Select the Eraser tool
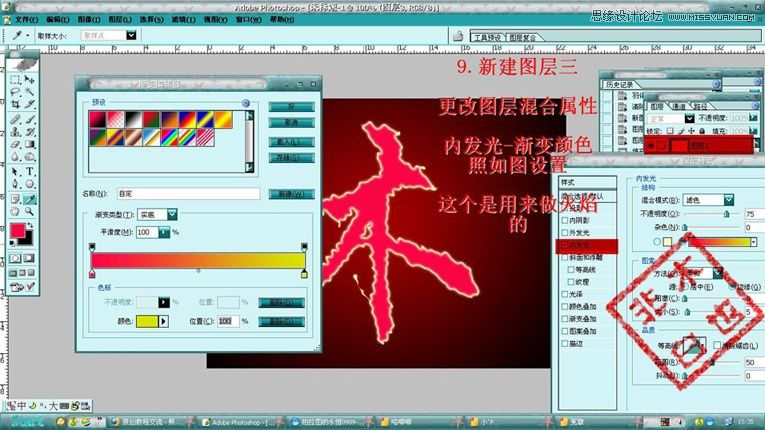The image size is (765, 430). pyautogui.click(x=15, y=144)
